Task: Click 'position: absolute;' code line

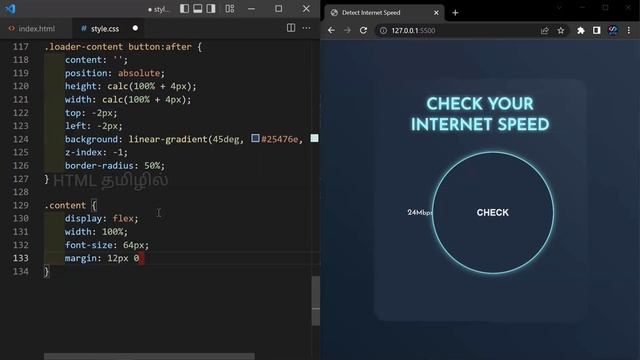Action: (115, 73)
